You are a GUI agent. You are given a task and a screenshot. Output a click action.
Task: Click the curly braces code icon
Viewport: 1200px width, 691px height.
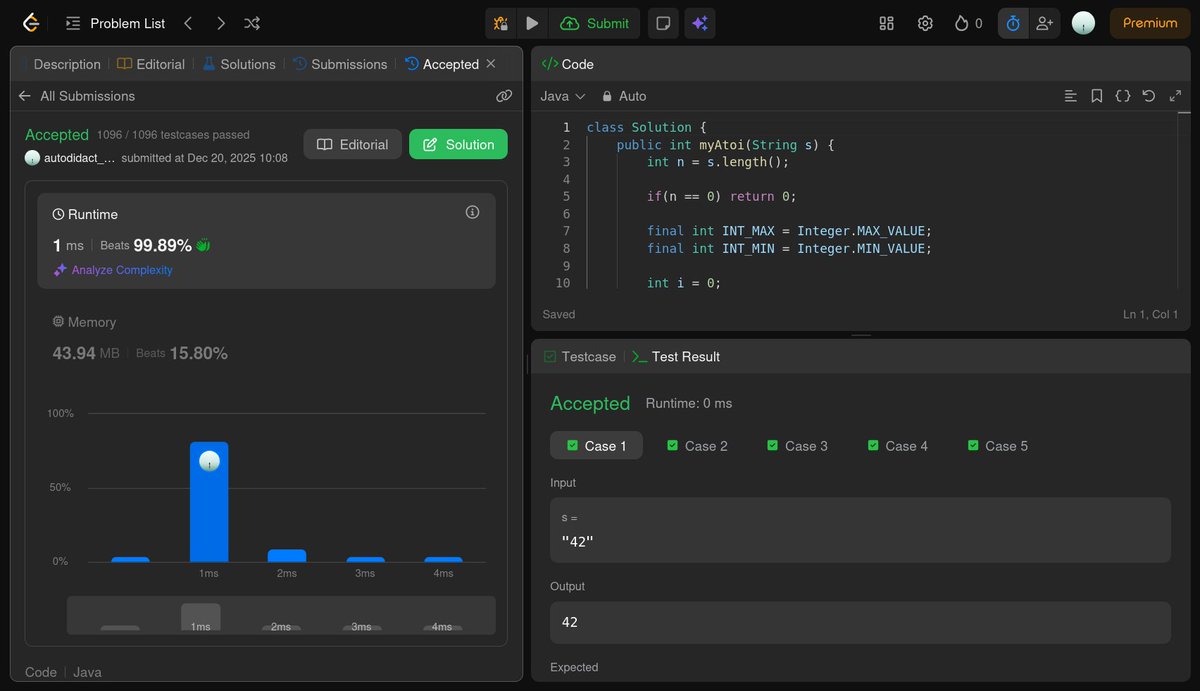tap(1123, 96)
